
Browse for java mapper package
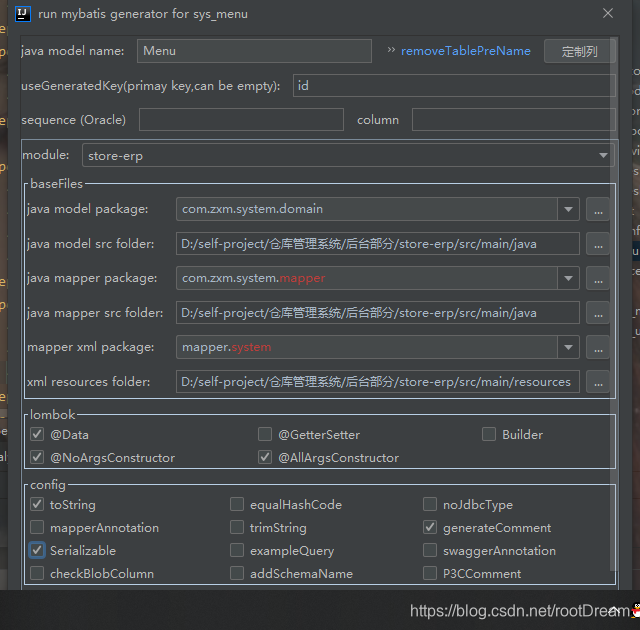(x=598, y=278)
